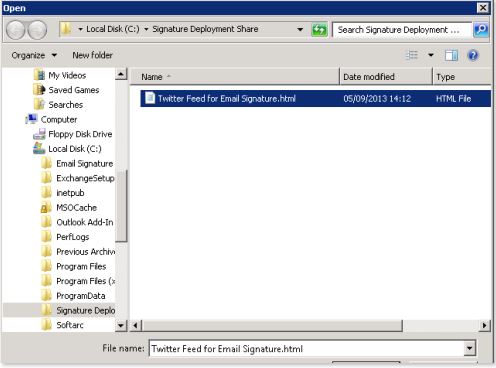Click the green refresh icon in address bar

[319, 30]
